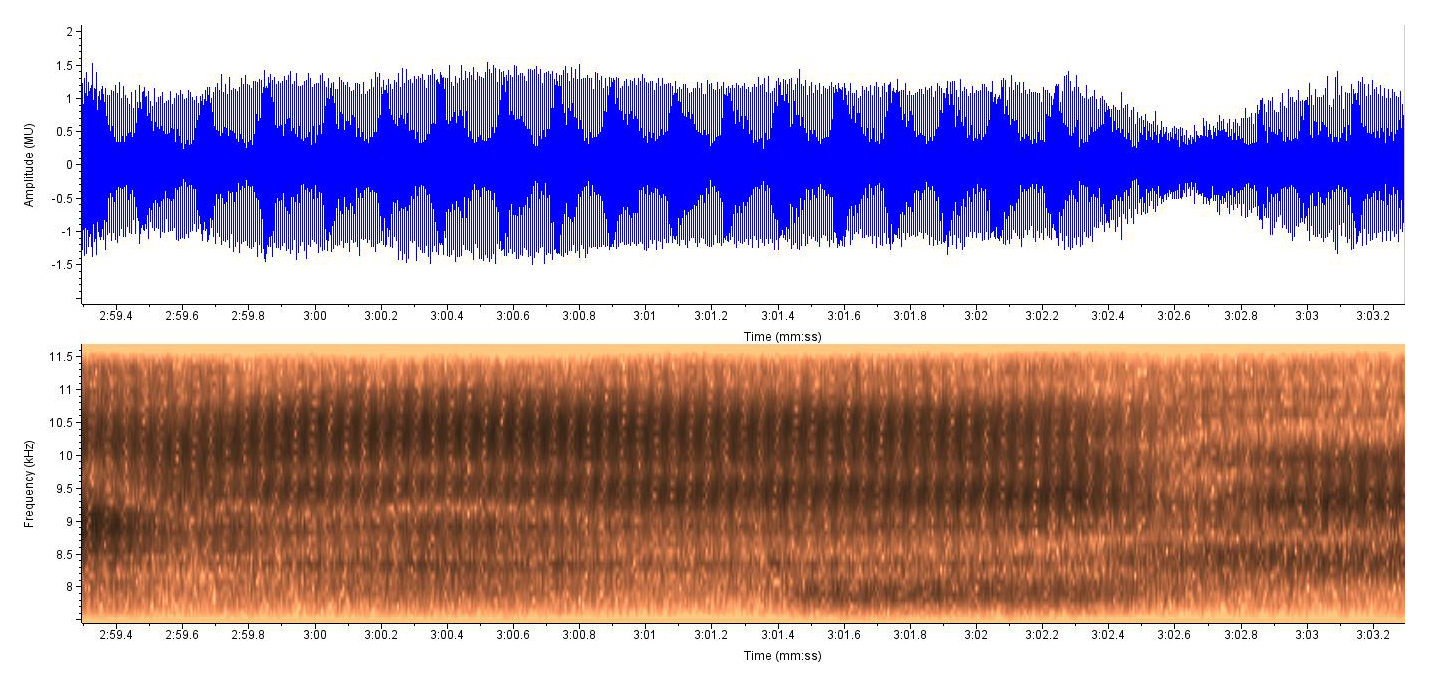Click the 3:00 tick on waveform time axis
The width and height of the screenshot is (1430, 675).
click(x=315, y=316)
